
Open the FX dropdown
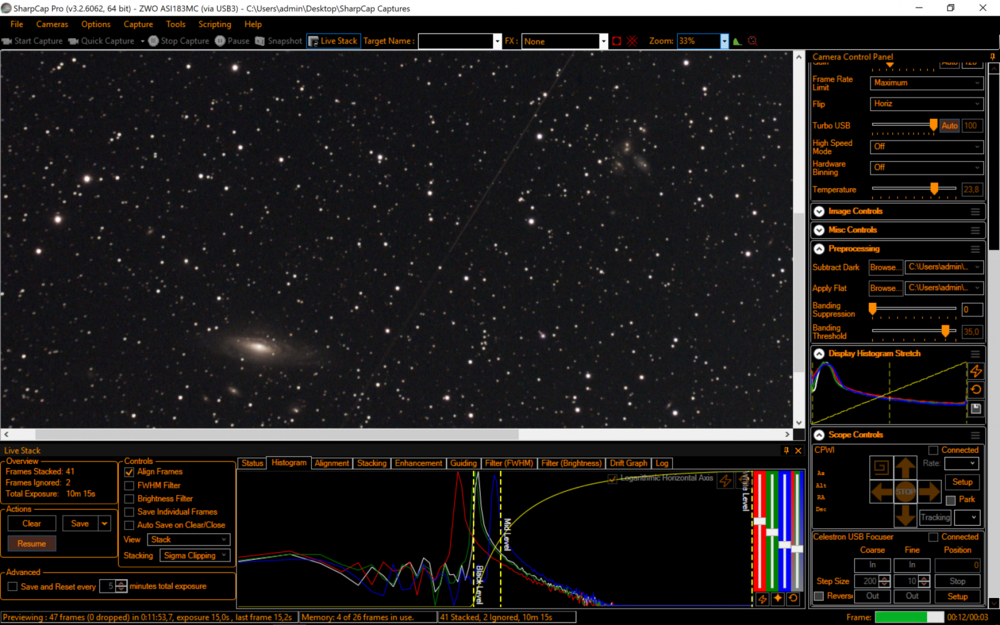coord(603,41)
